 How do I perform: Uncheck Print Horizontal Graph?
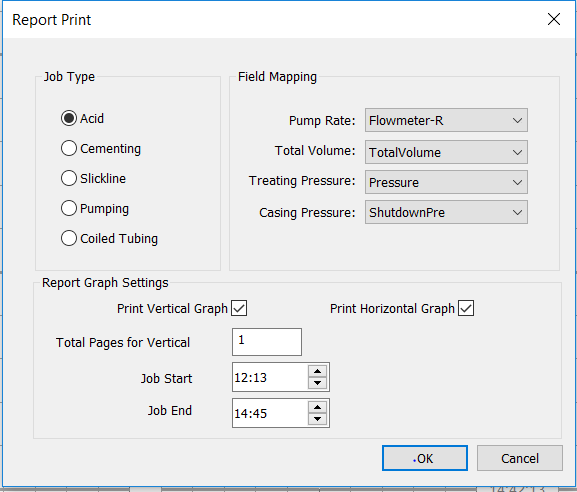466,308
